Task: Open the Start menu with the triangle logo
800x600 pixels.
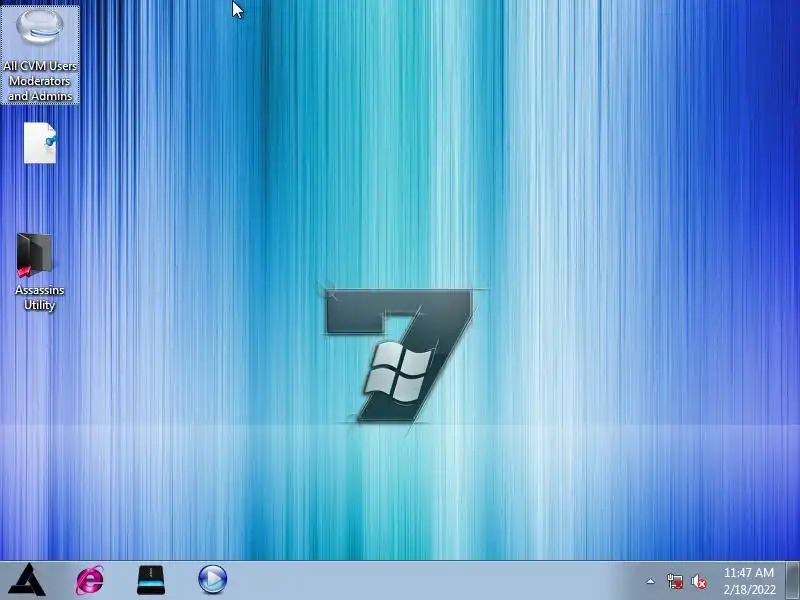Action: coord(28,580)
